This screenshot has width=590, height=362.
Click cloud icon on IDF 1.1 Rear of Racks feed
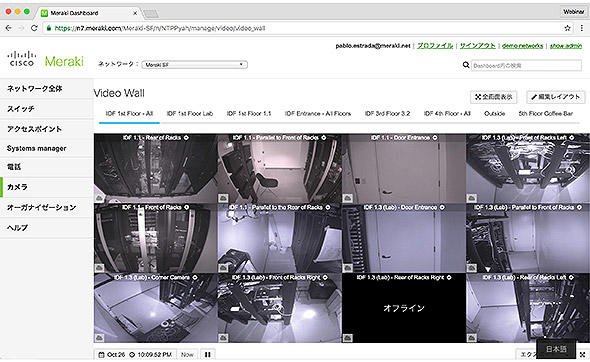click(99, 198)
